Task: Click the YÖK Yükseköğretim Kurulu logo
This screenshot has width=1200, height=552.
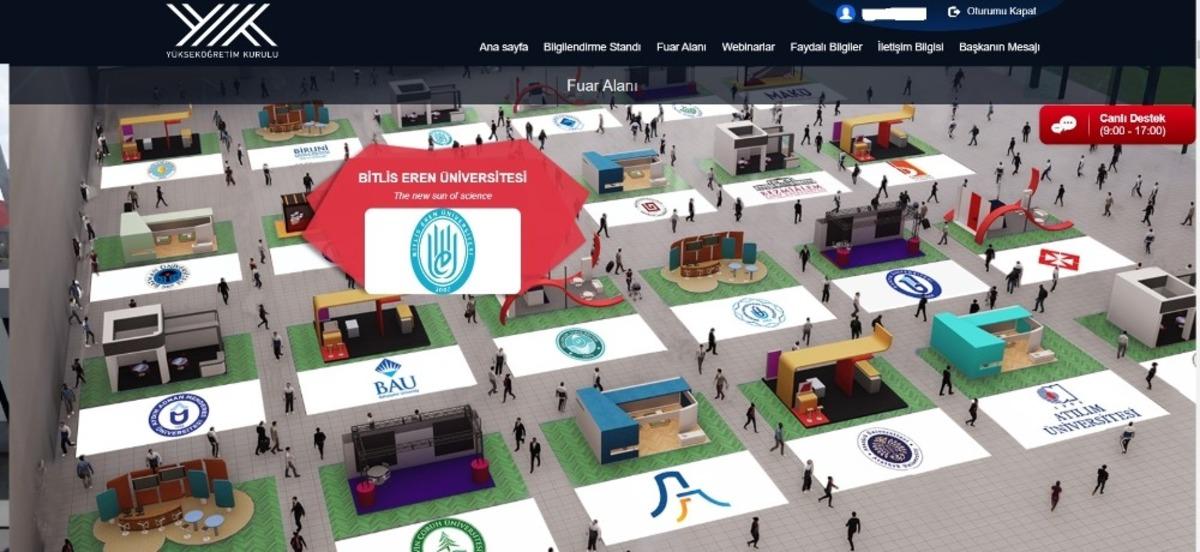Action: [x=222, y=30]
